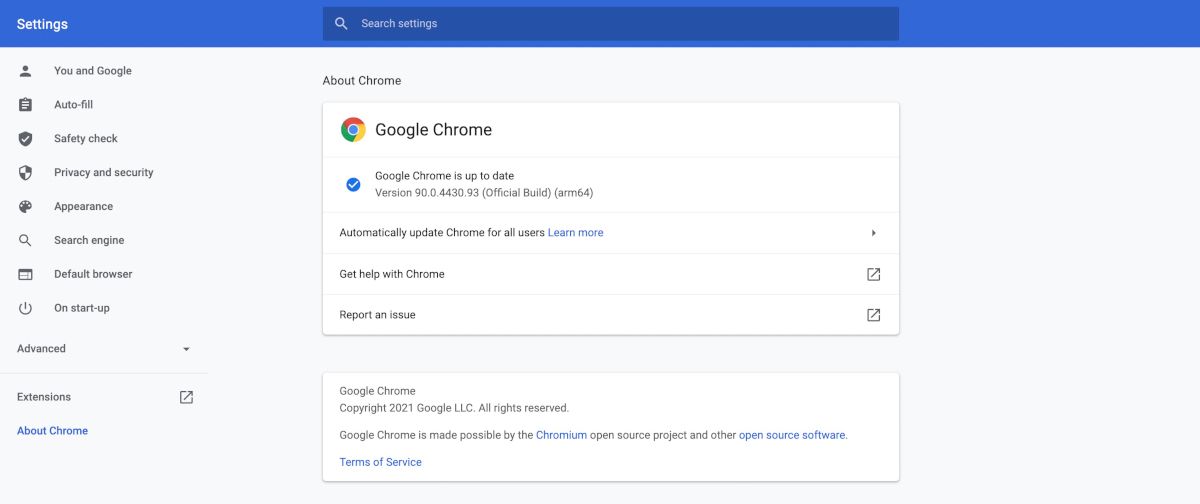Click Google Chrome is up to date text
This screenshot has height=504, width=1200.
(x=444, y=176)
